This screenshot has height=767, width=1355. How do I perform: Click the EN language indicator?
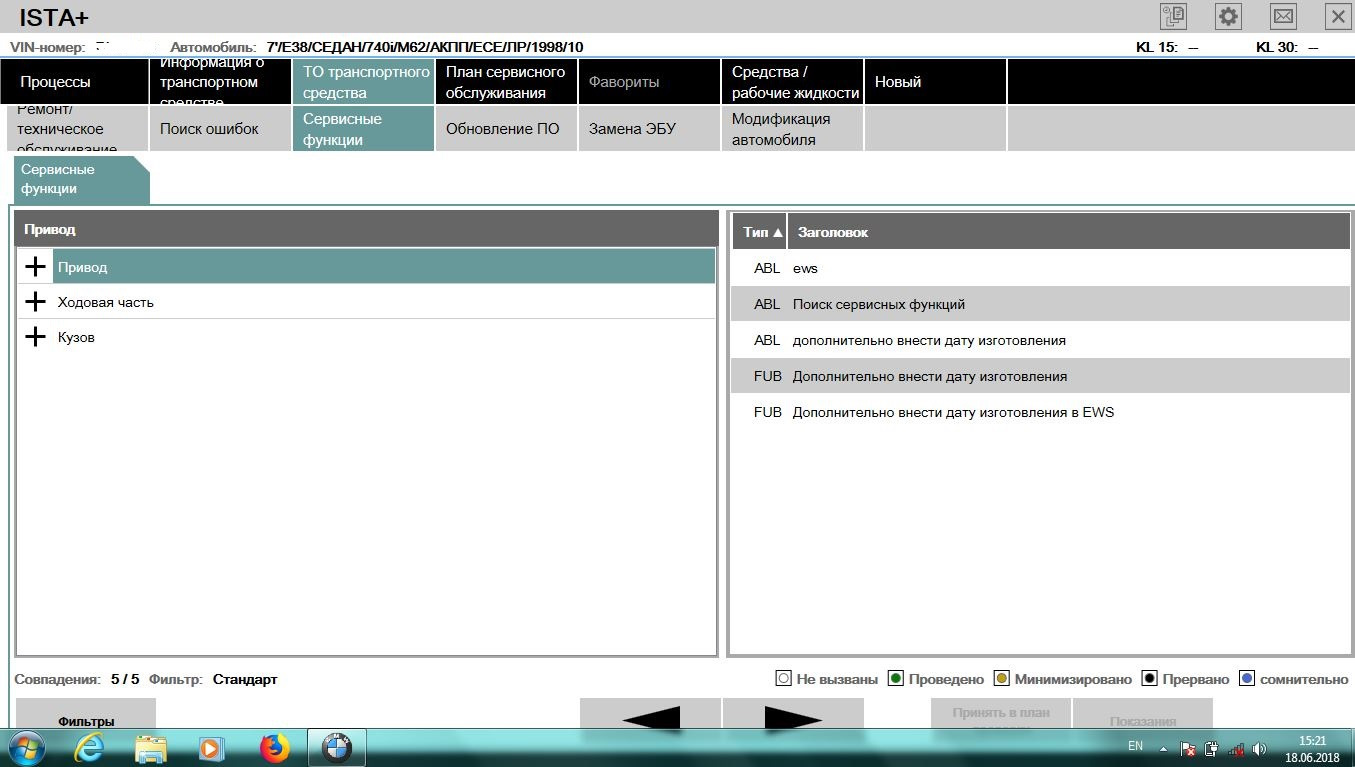pyautogui.click(x=1135, y=746)
